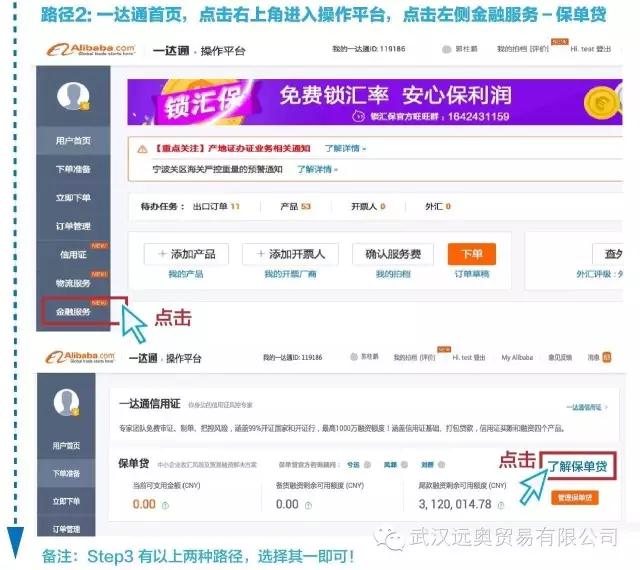Click the warning icon beside 重点关注 notice
This screenshot has height=570, width=640.
click(142, 148)
